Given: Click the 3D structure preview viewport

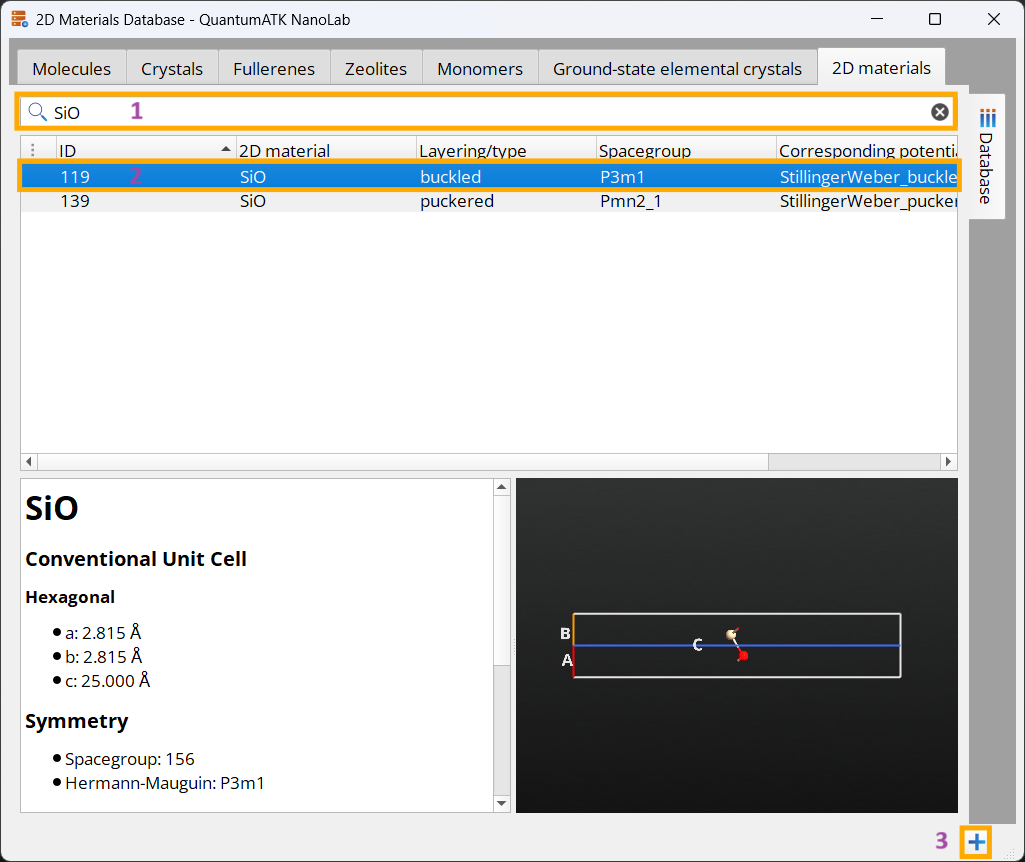Looking at the screenshot, I should coord(737,645).
